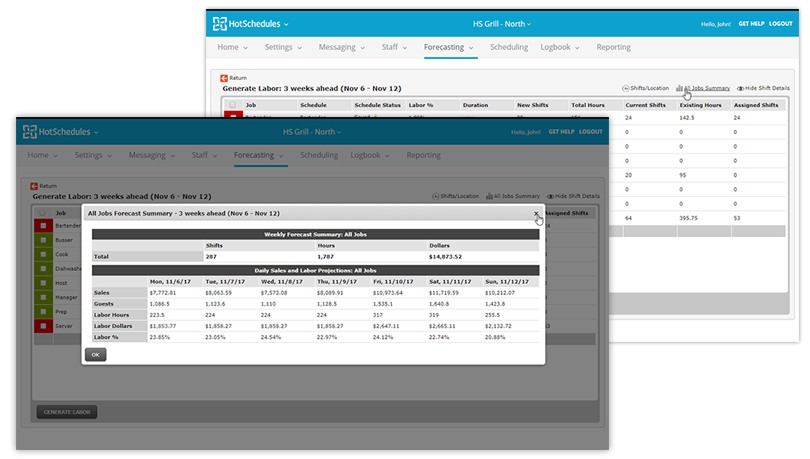Viewport: 810px width, 459px height.
Task: Open the Reporting tab in the bright window
Action: (x=613, y=47)
